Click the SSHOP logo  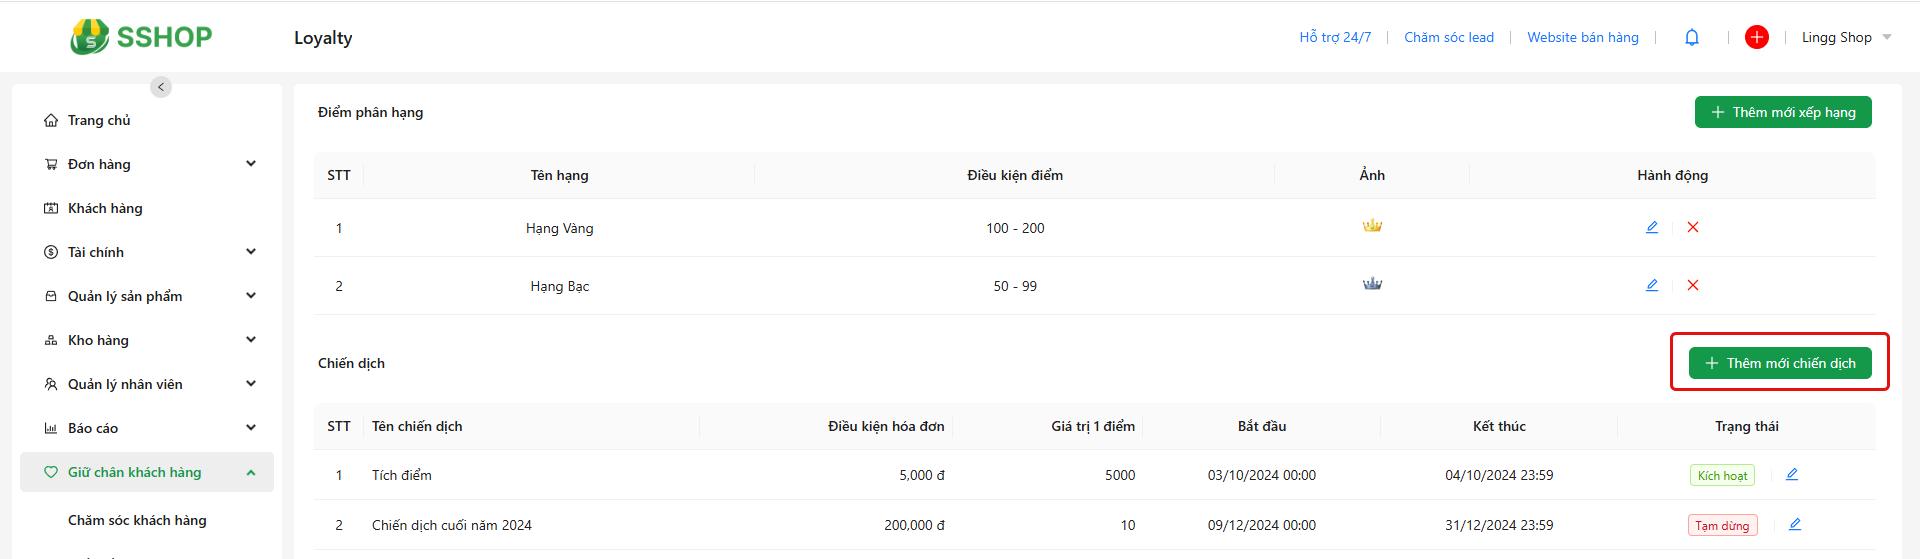point(141,37)
